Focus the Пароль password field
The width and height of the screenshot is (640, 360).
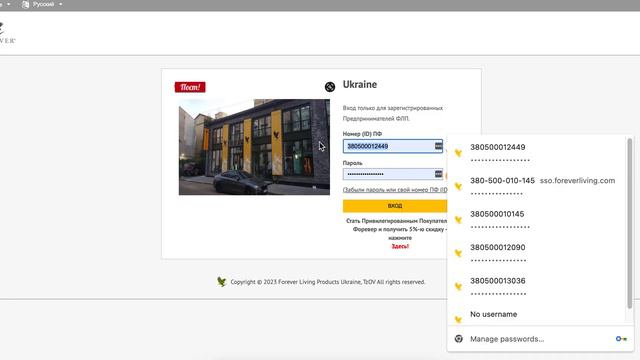(393, 174)
